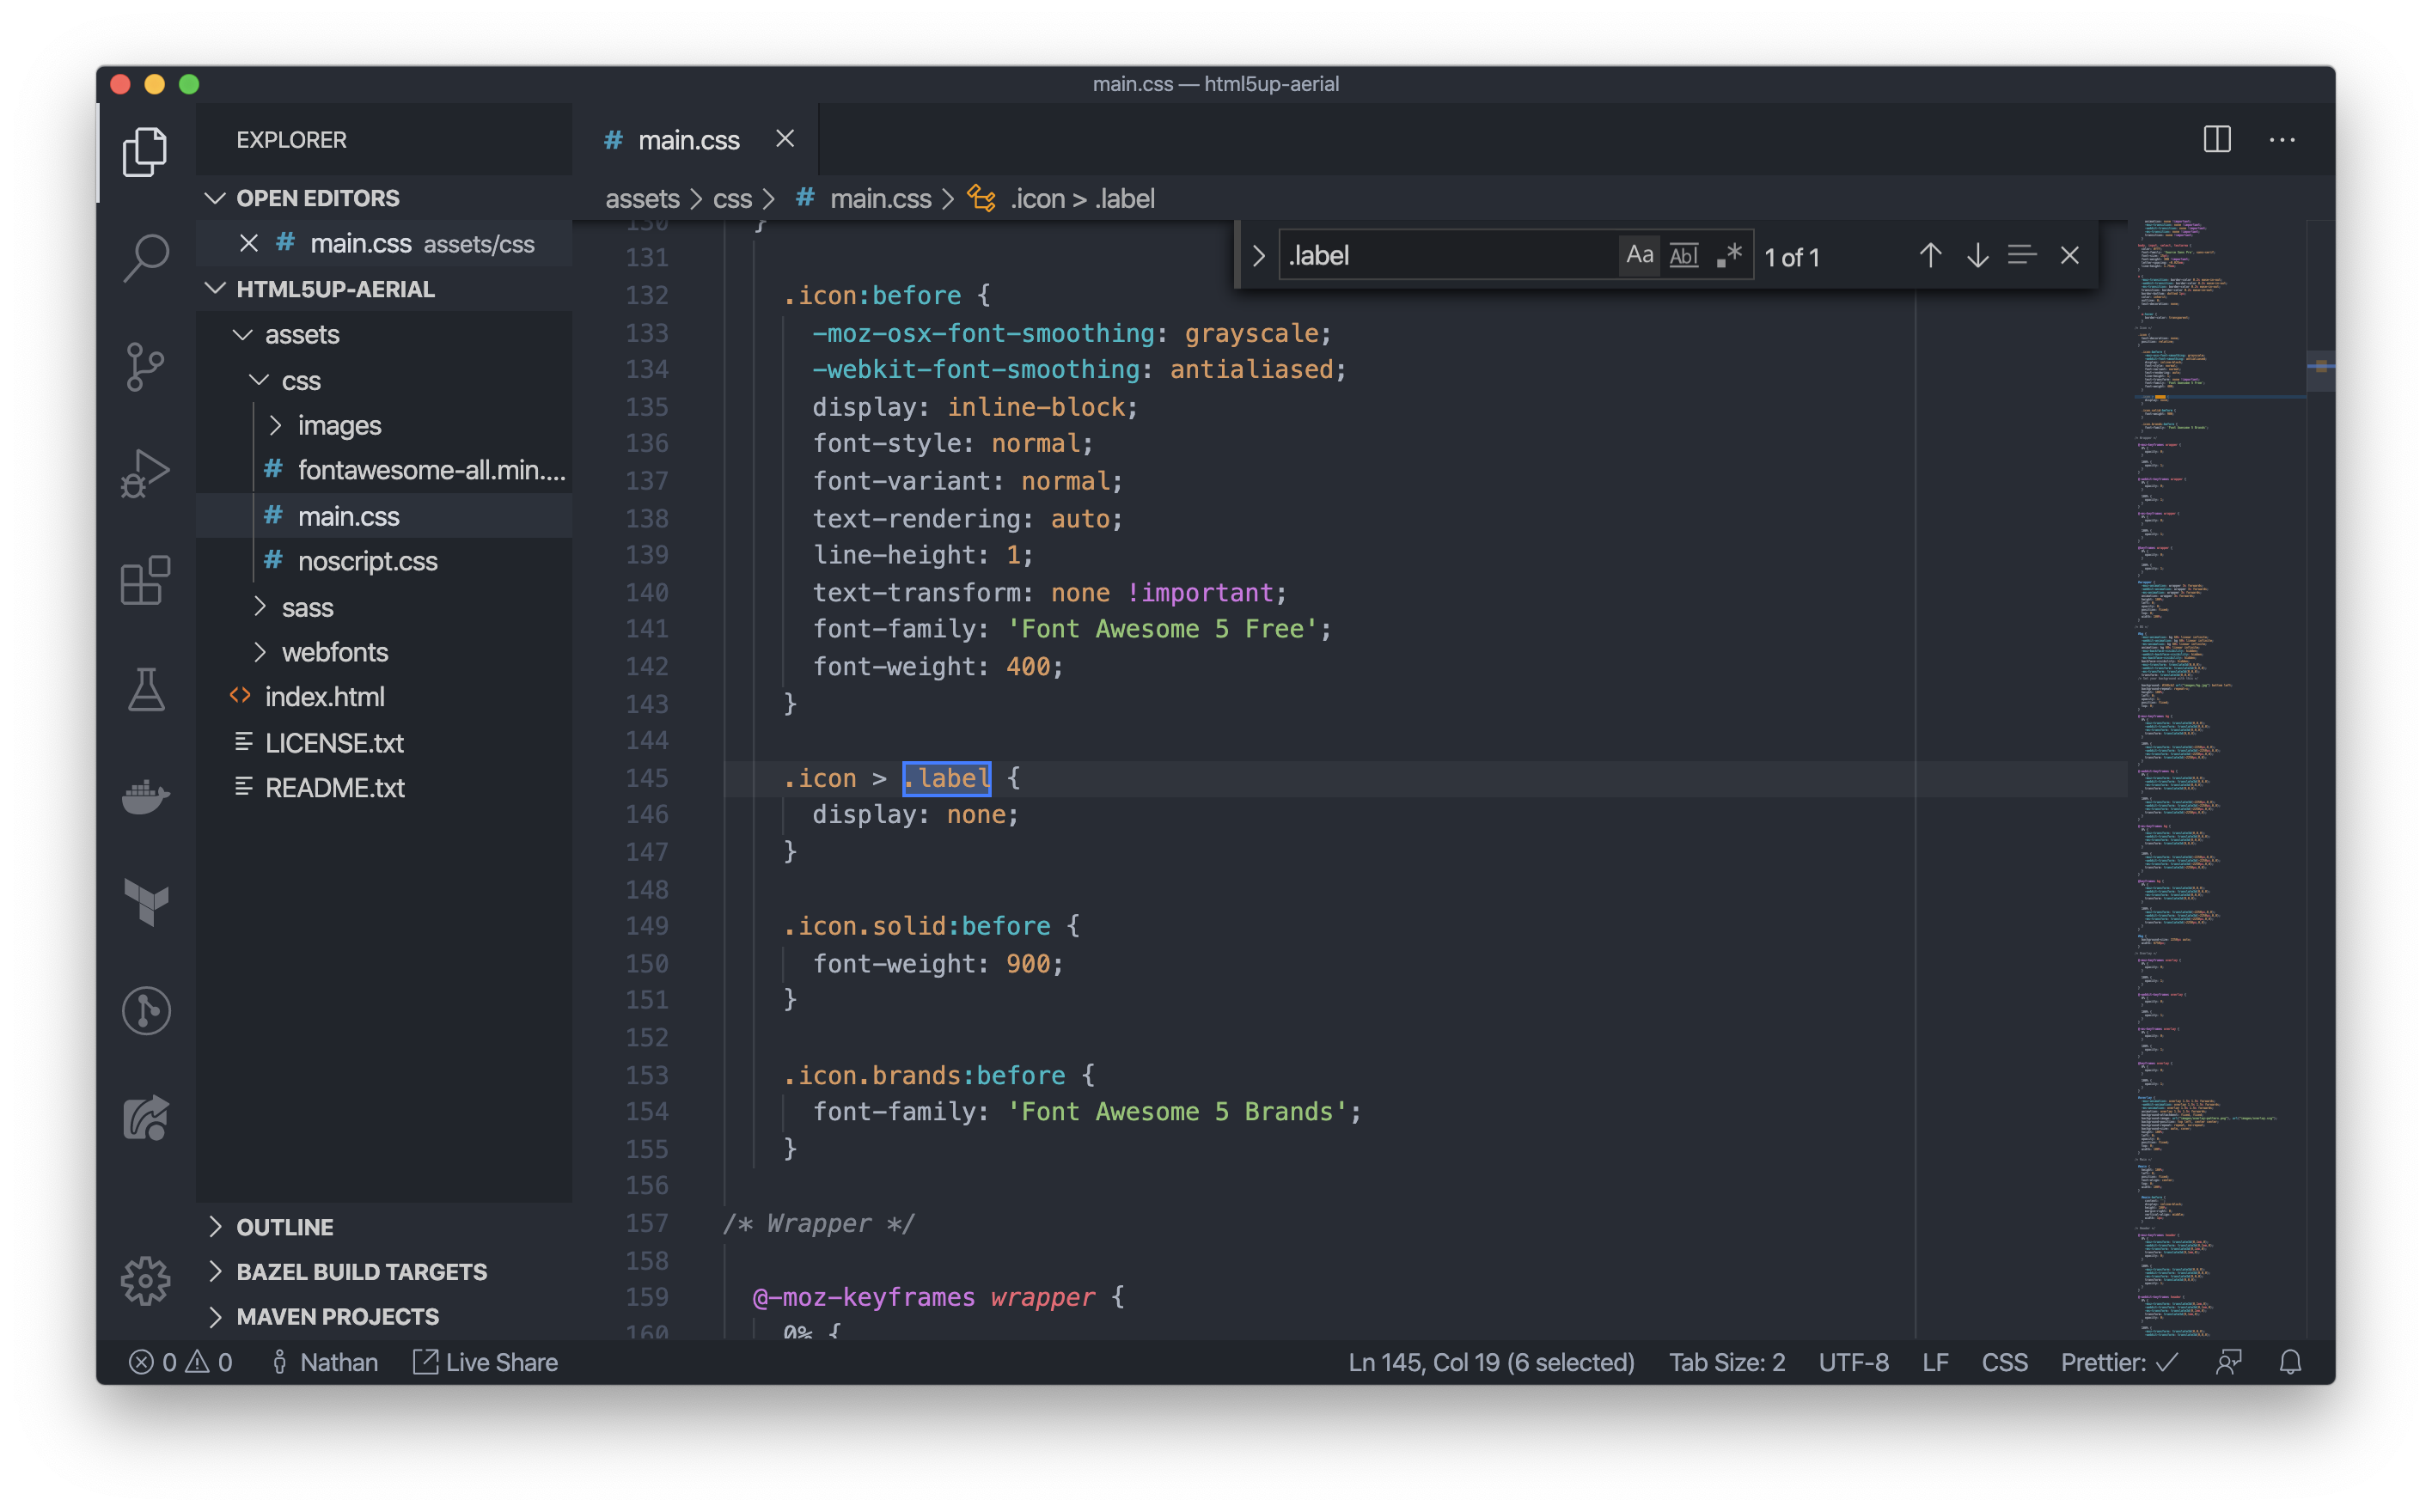The height and width of the screenshot is (1512, 2432).
Task: Open the Source Control view
Action: (146, 366)
